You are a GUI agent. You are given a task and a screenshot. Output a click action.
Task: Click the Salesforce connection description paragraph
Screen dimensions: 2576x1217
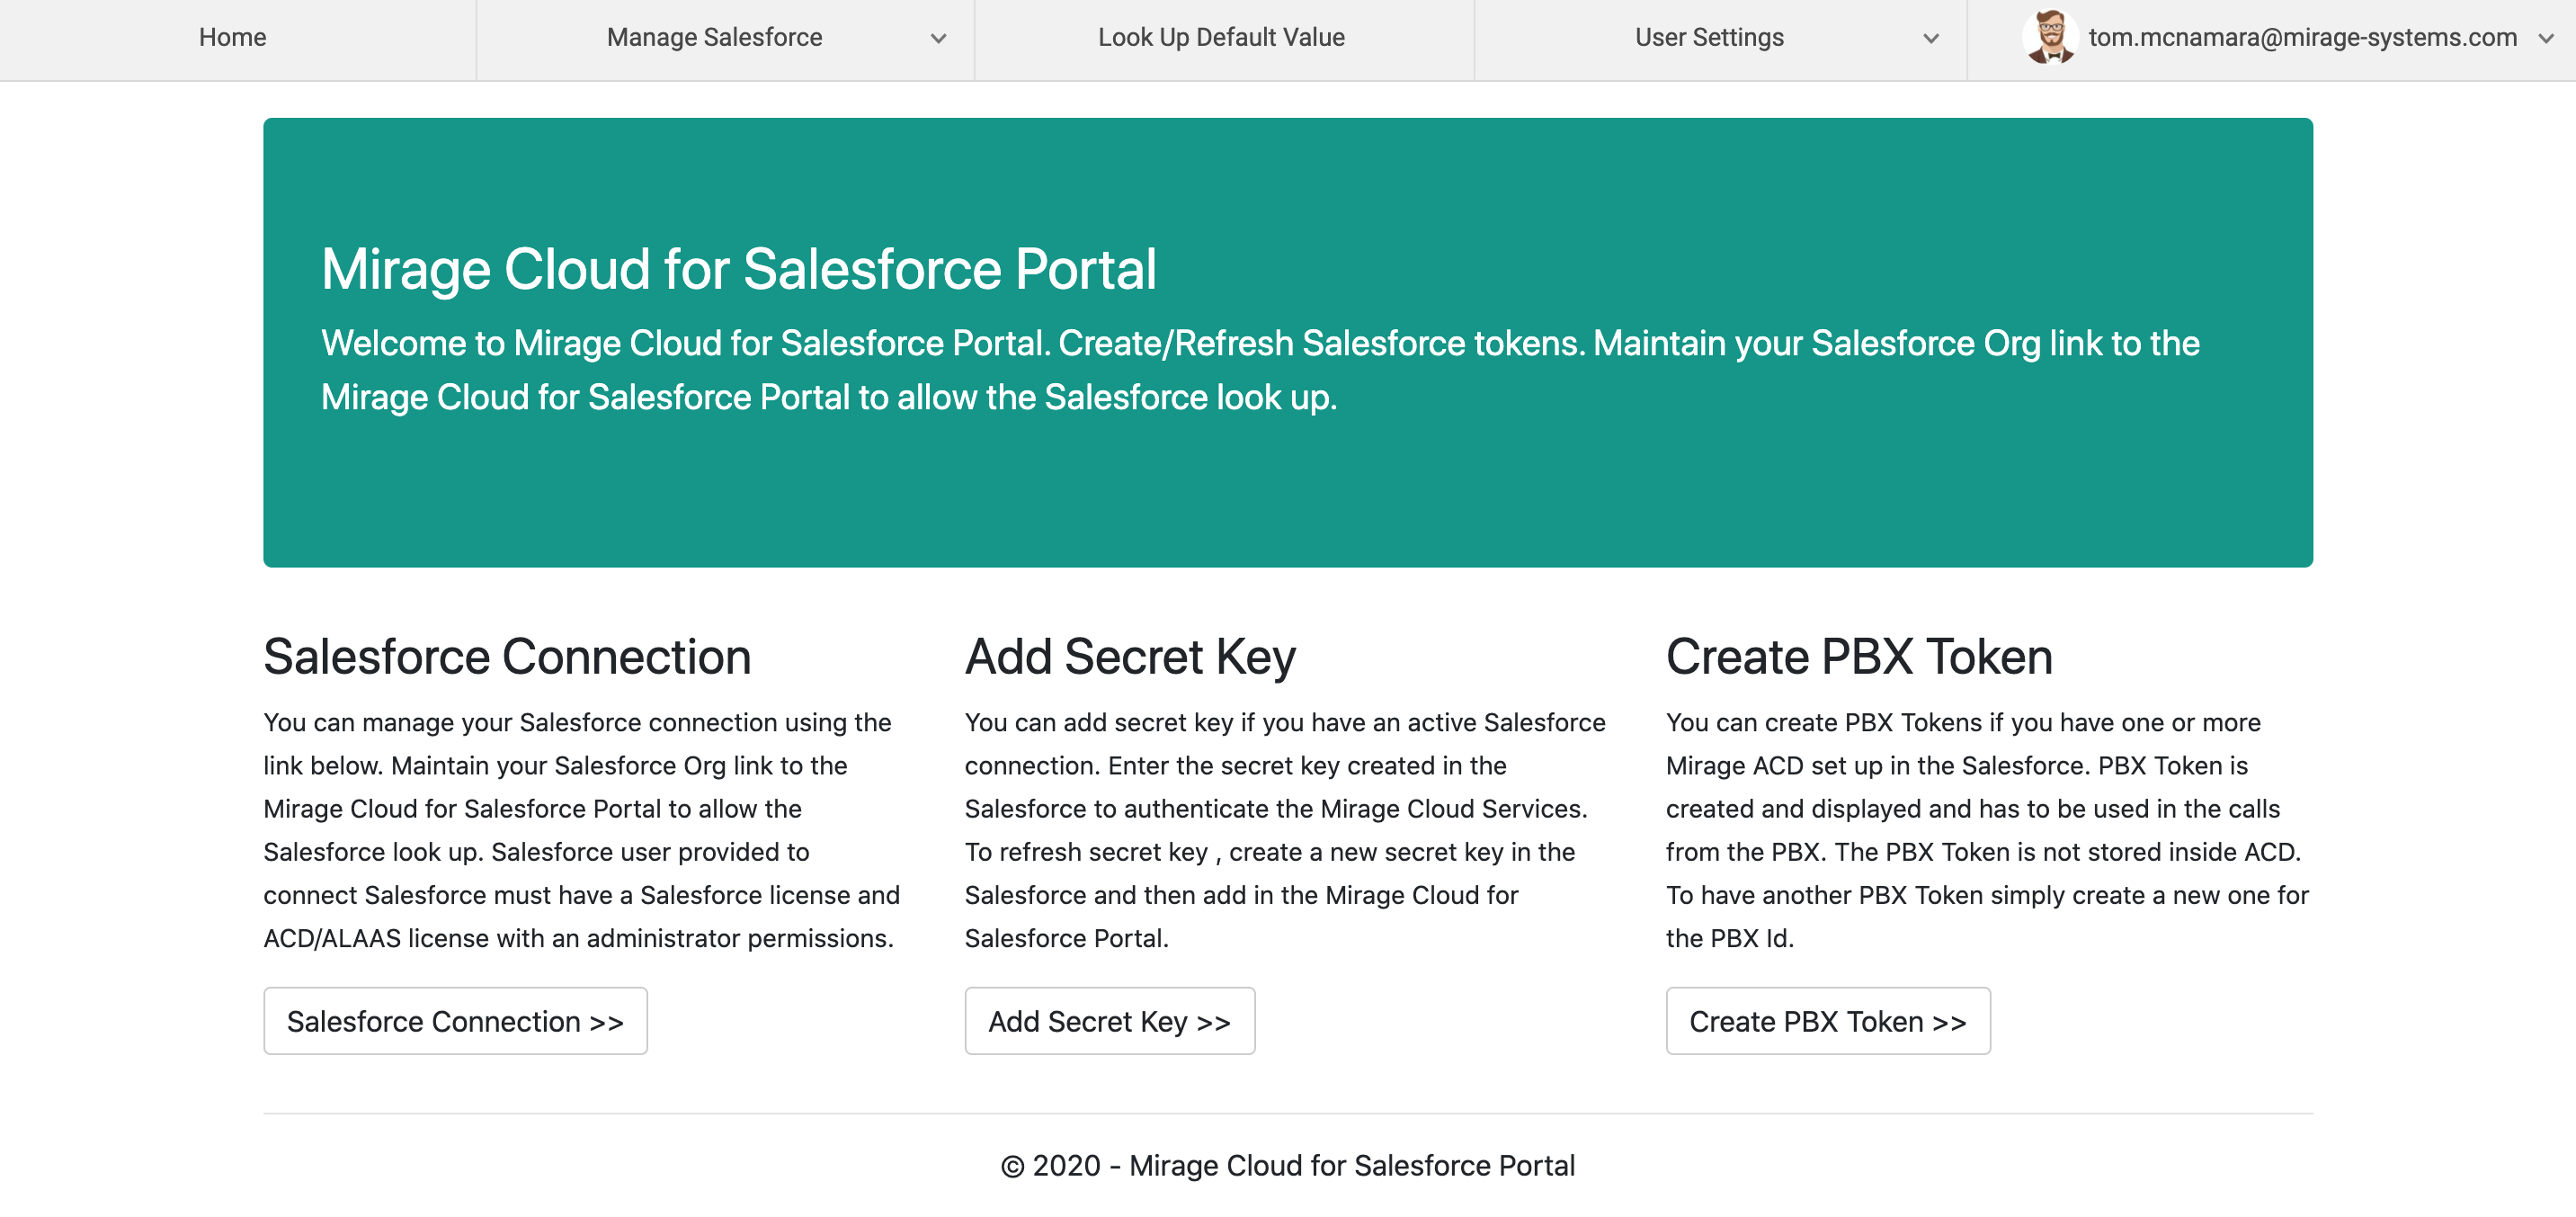[x=582, y=830]
